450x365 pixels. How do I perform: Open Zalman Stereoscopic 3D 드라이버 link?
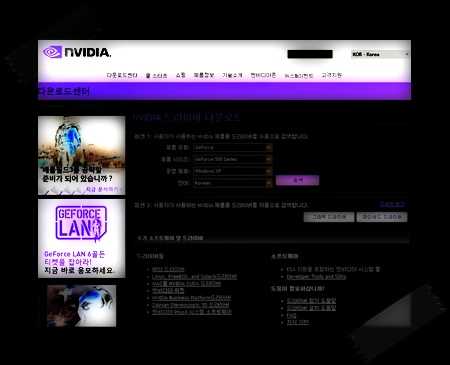tap(191, 305)
